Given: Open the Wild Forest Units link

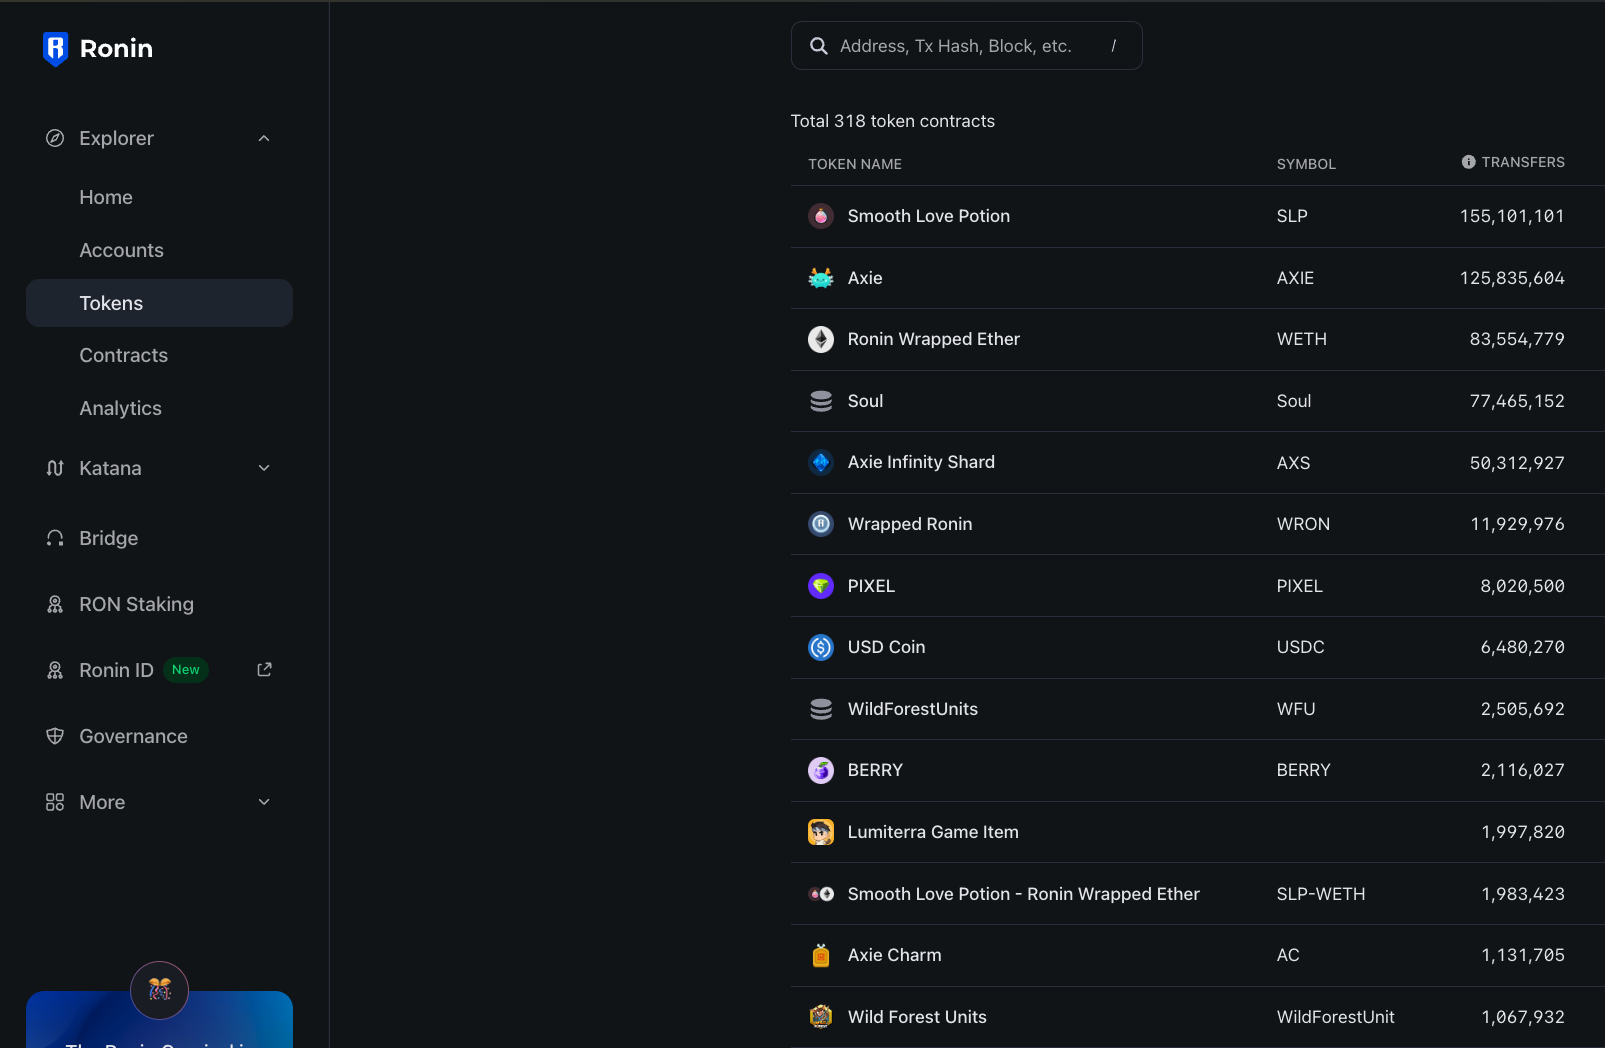Looking at the screenshot, I should [x=917, y=1017].
